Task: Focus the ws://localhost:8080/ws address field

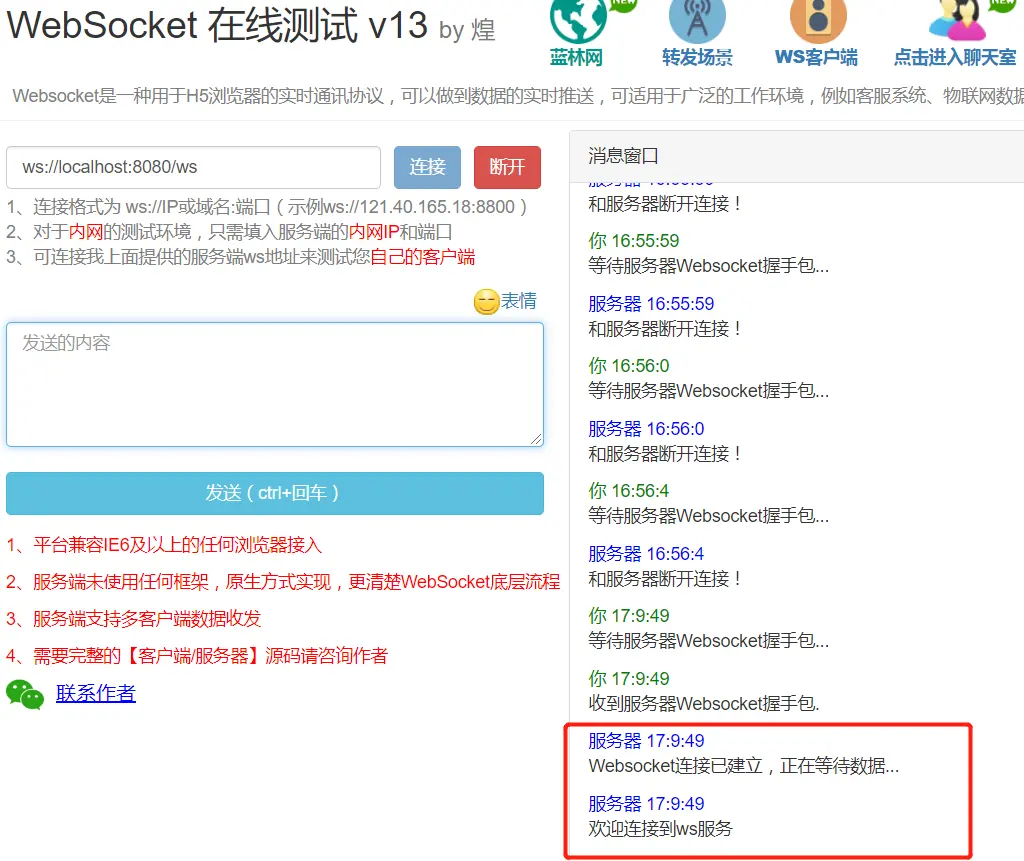Action: [x=193, y=167]
